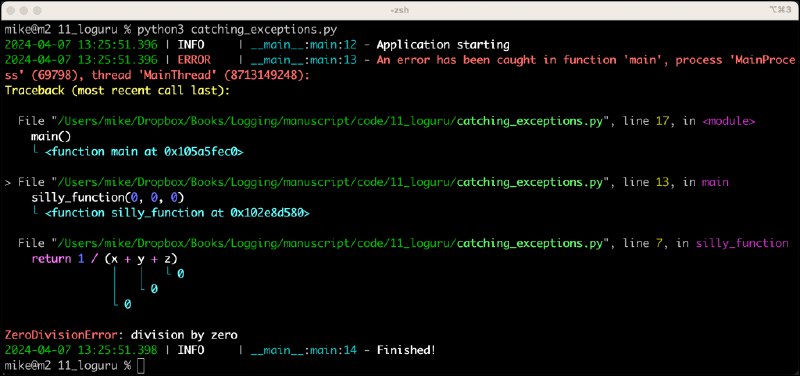800x376 pixels.
Task: Click the red ERROR level label
Action: point(194,60)
